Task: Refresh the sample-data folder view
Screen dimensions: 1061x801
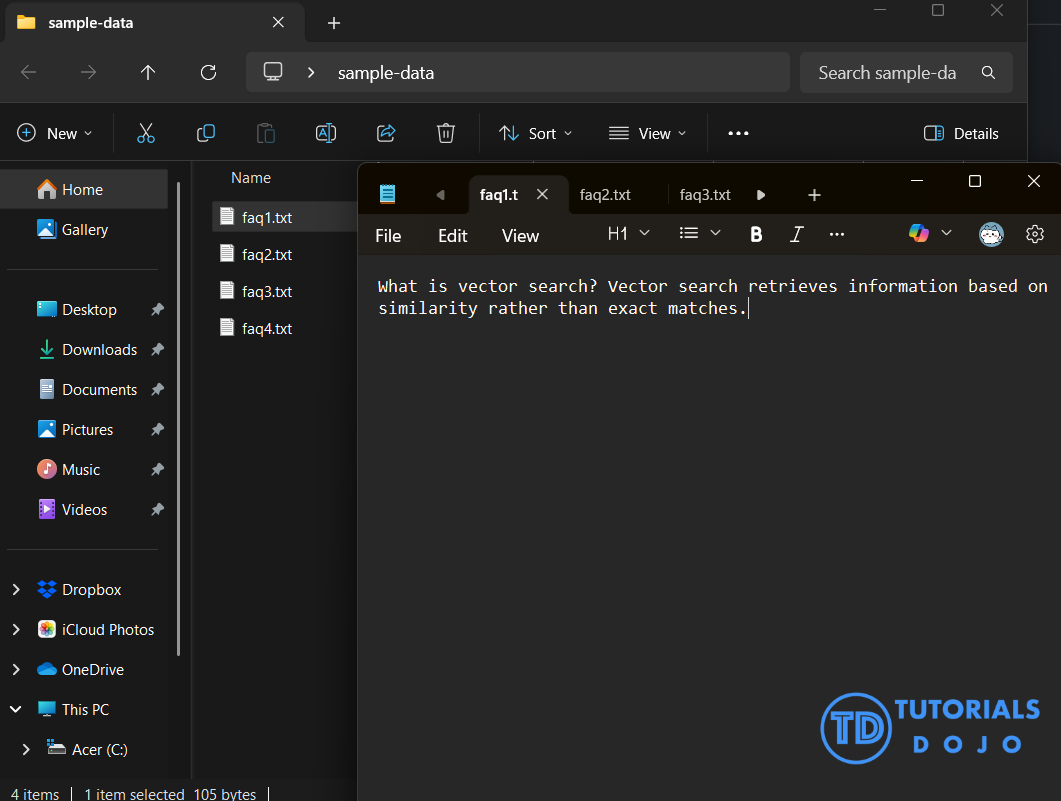Action: (x=208, y=72)
